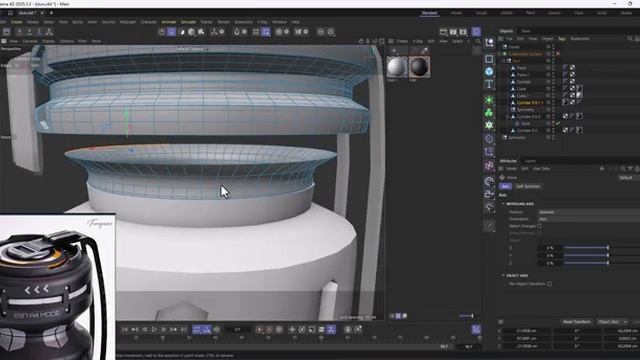Toggle visibility dots of the top object row

[x=553, y=47]
